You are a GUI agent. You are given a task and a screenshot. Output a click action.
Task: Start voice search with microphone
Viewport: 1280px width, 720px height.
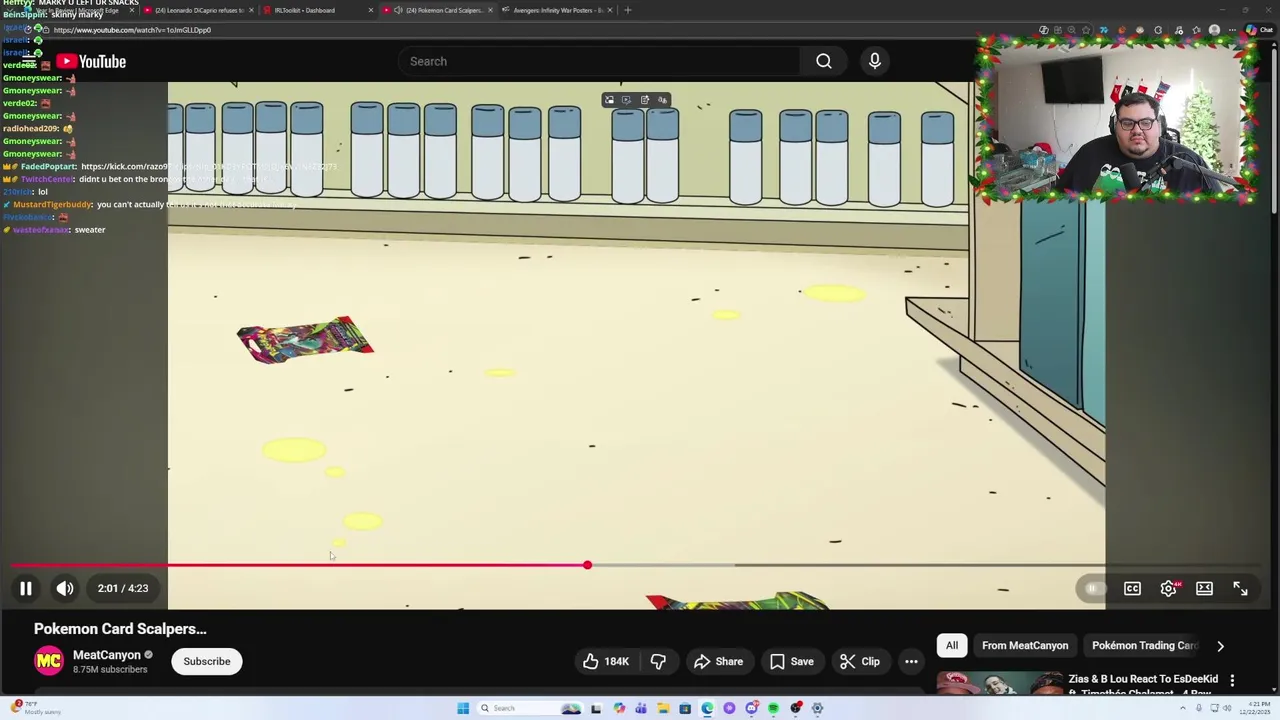[874, 61]
